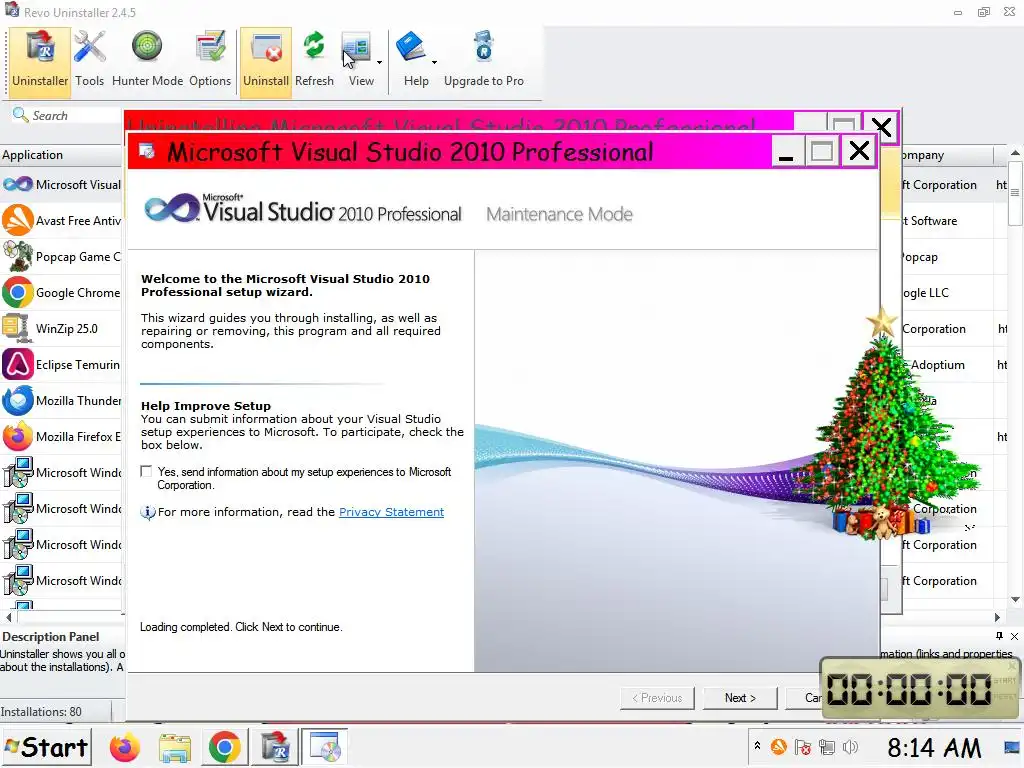
Task: Expand the View dropdown arrow
Action: click(379, 63)
